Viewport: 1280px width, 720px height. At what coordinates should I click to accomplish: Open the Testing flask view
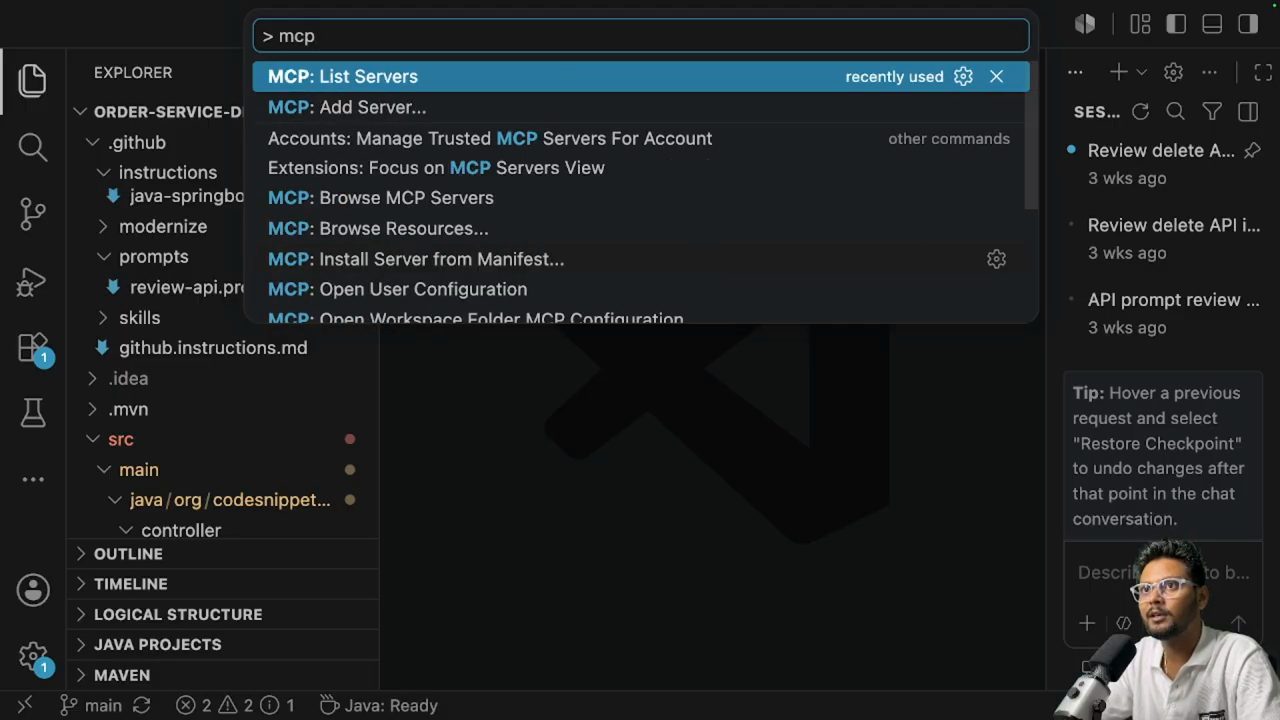tap(32, 412)
